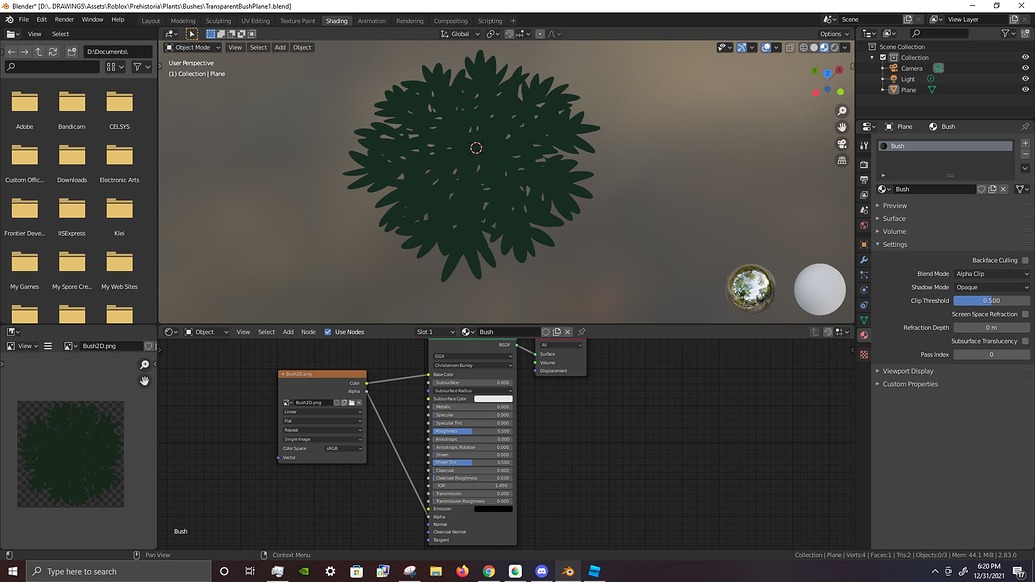Toggle the Use Nodes checkbox
Viewport: 1035px width, 582px height.
[327, 332]
